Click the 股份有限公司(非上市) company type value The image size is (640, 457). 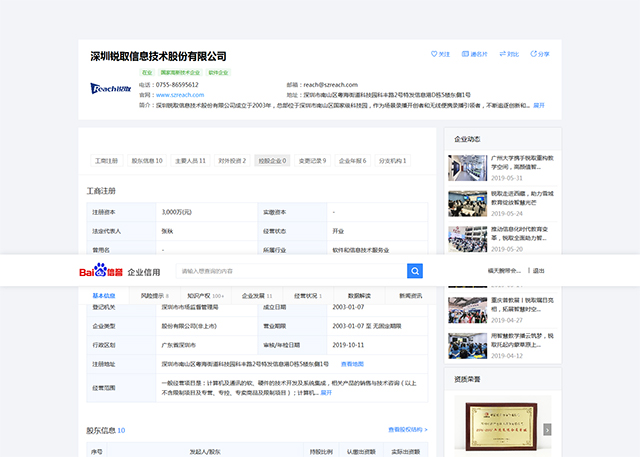point(189,326)
